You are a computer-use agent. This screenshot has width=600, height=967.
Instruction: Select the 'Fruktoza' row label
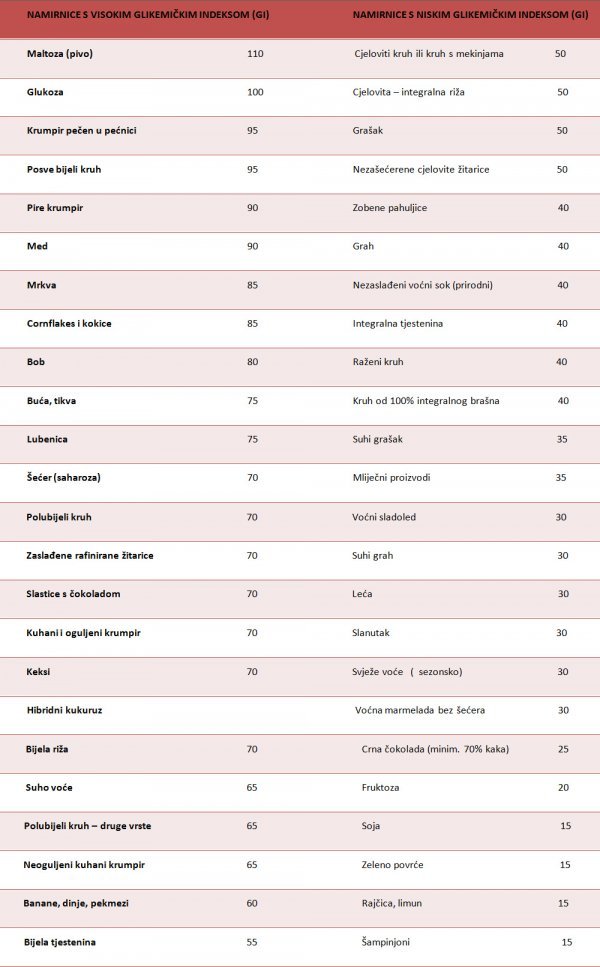point(380,788)
